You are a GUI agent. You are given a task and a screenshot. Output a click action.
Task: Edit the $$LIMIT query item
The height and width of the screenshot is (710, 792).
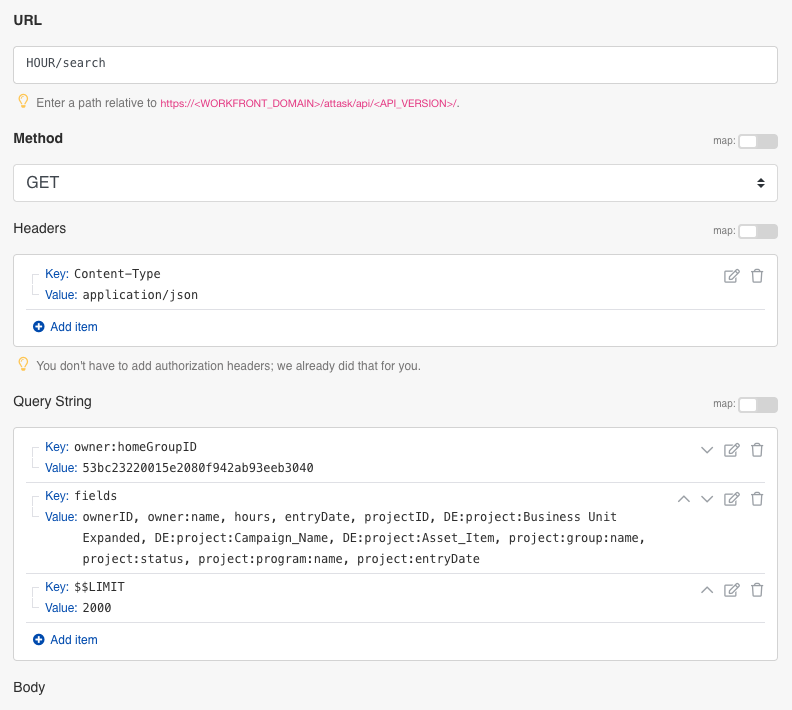(x=731, y=590)
